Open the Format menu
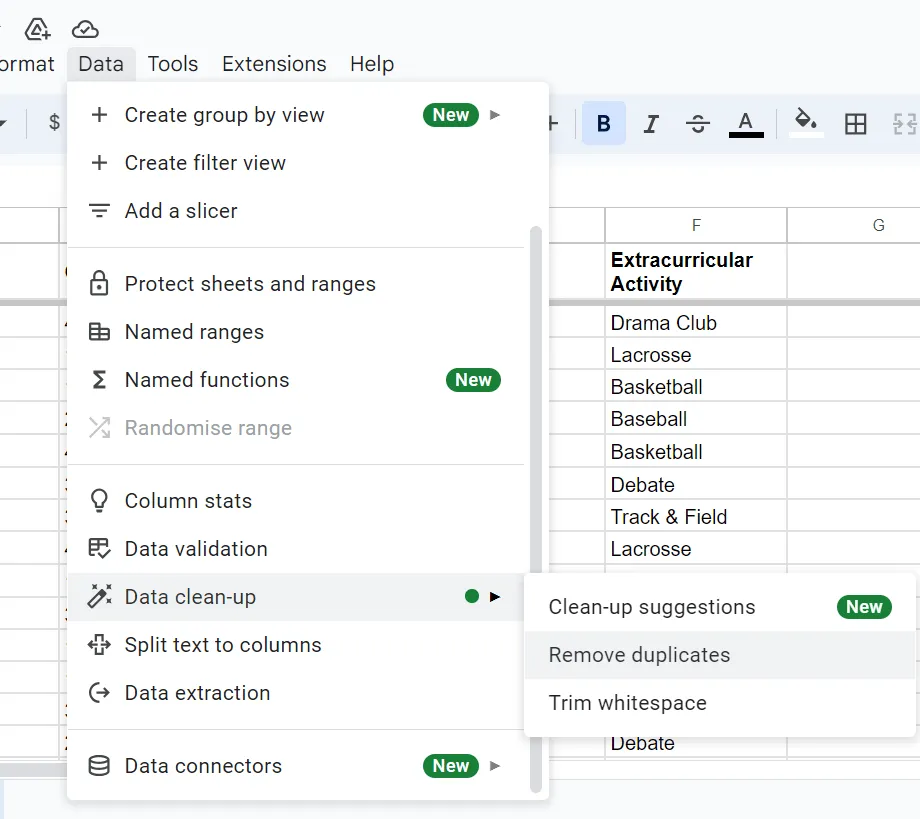 pos(27,63)
